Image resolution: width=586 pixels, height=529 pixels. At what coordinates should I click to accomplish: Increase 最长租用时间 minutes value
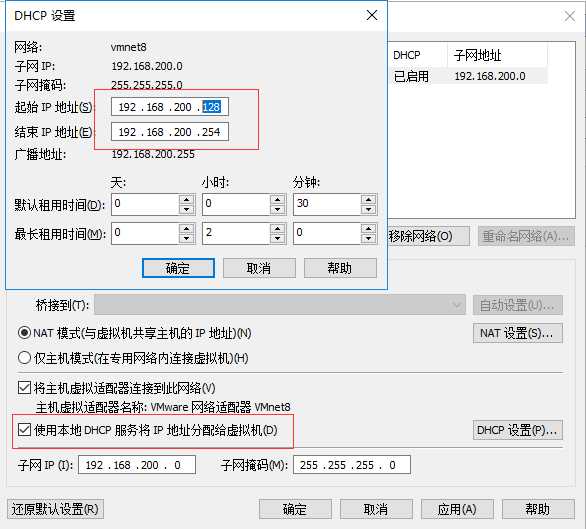(368, 228)
